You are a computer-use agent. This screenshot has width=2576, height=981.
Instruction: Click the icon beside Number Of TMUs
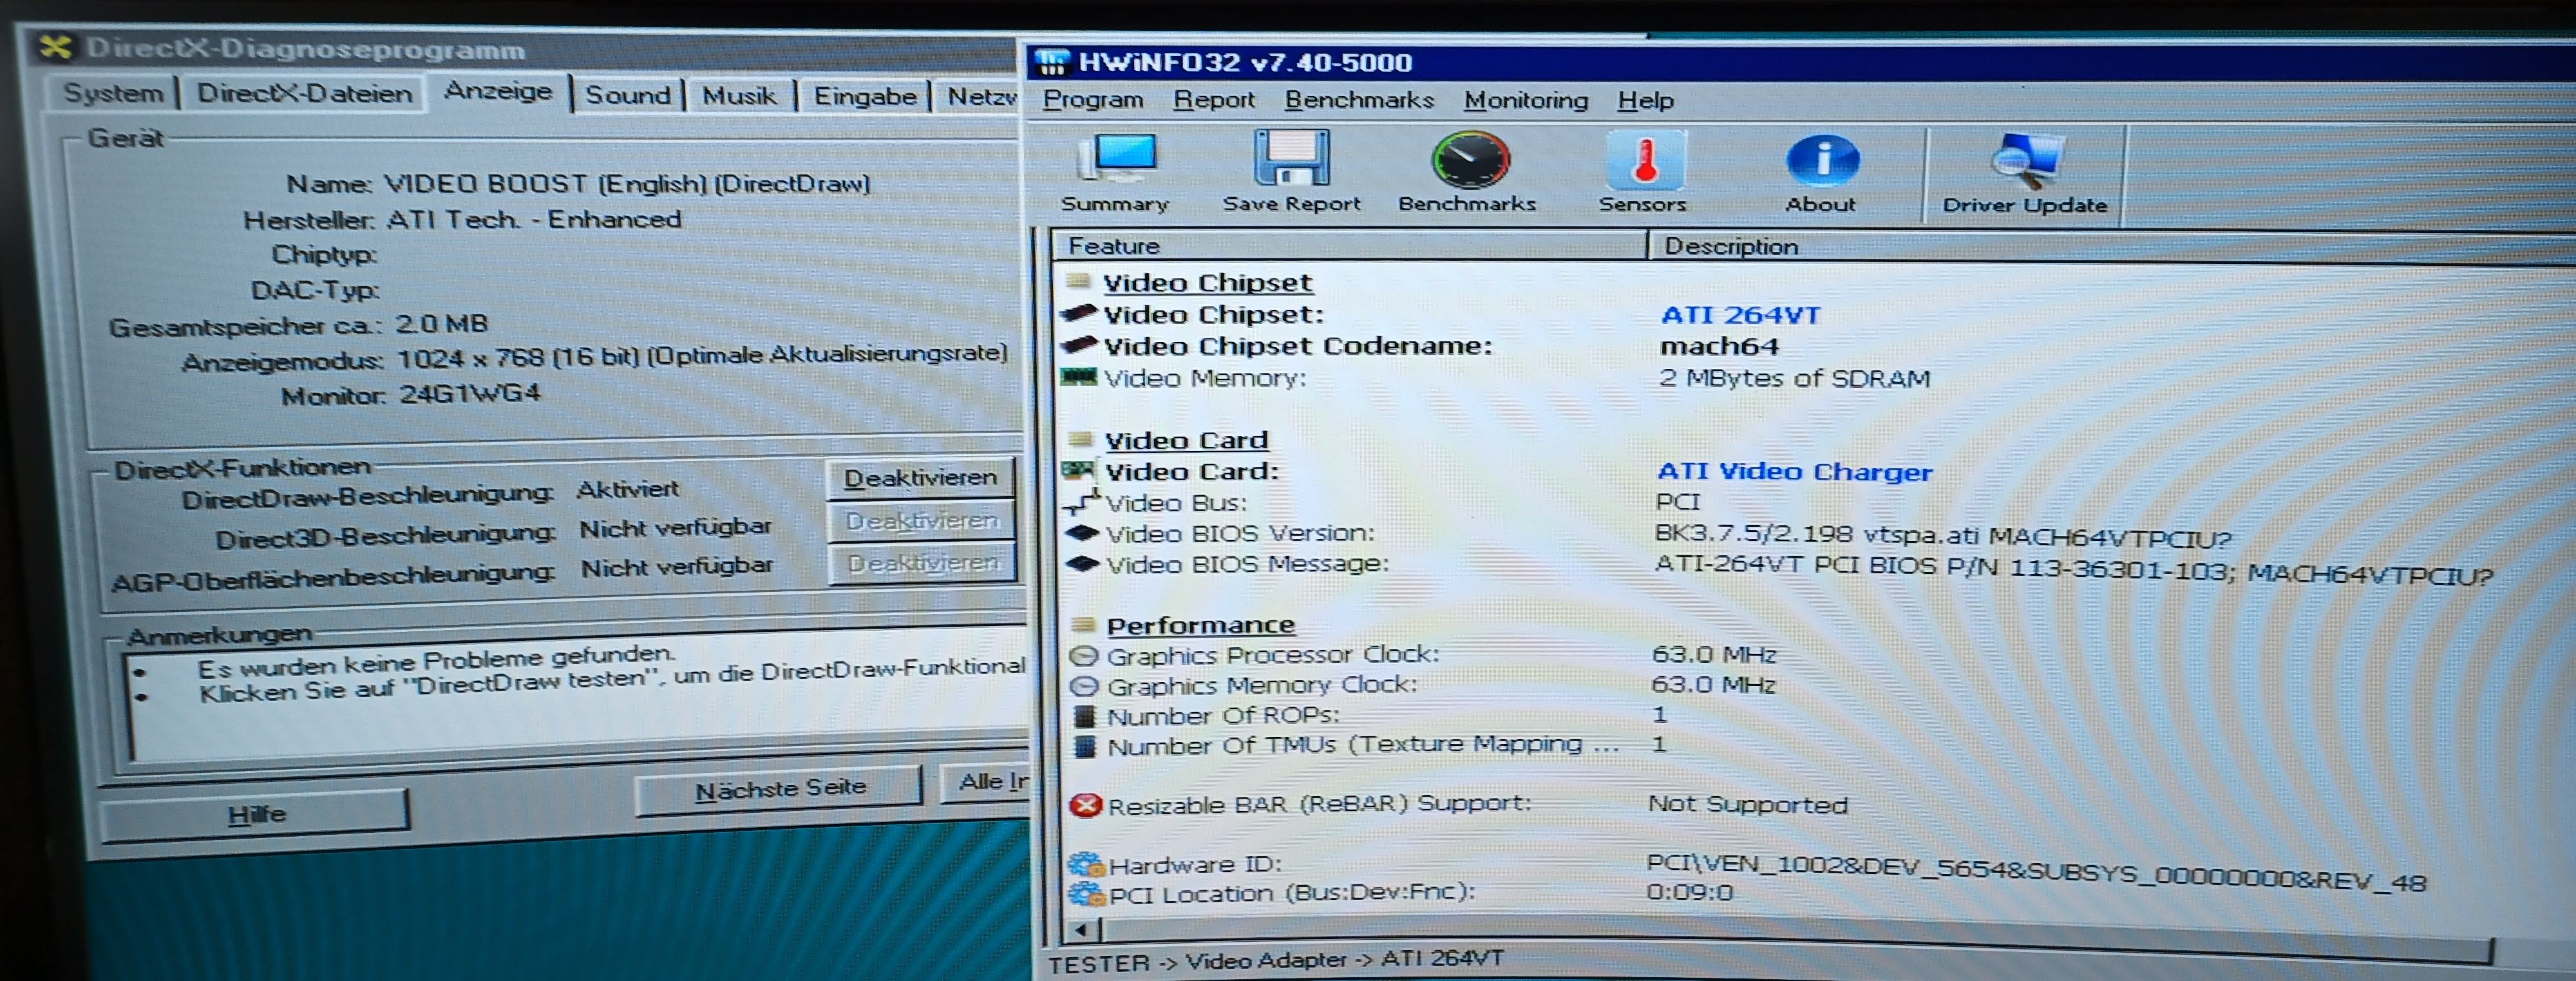tap(1084, 746)
